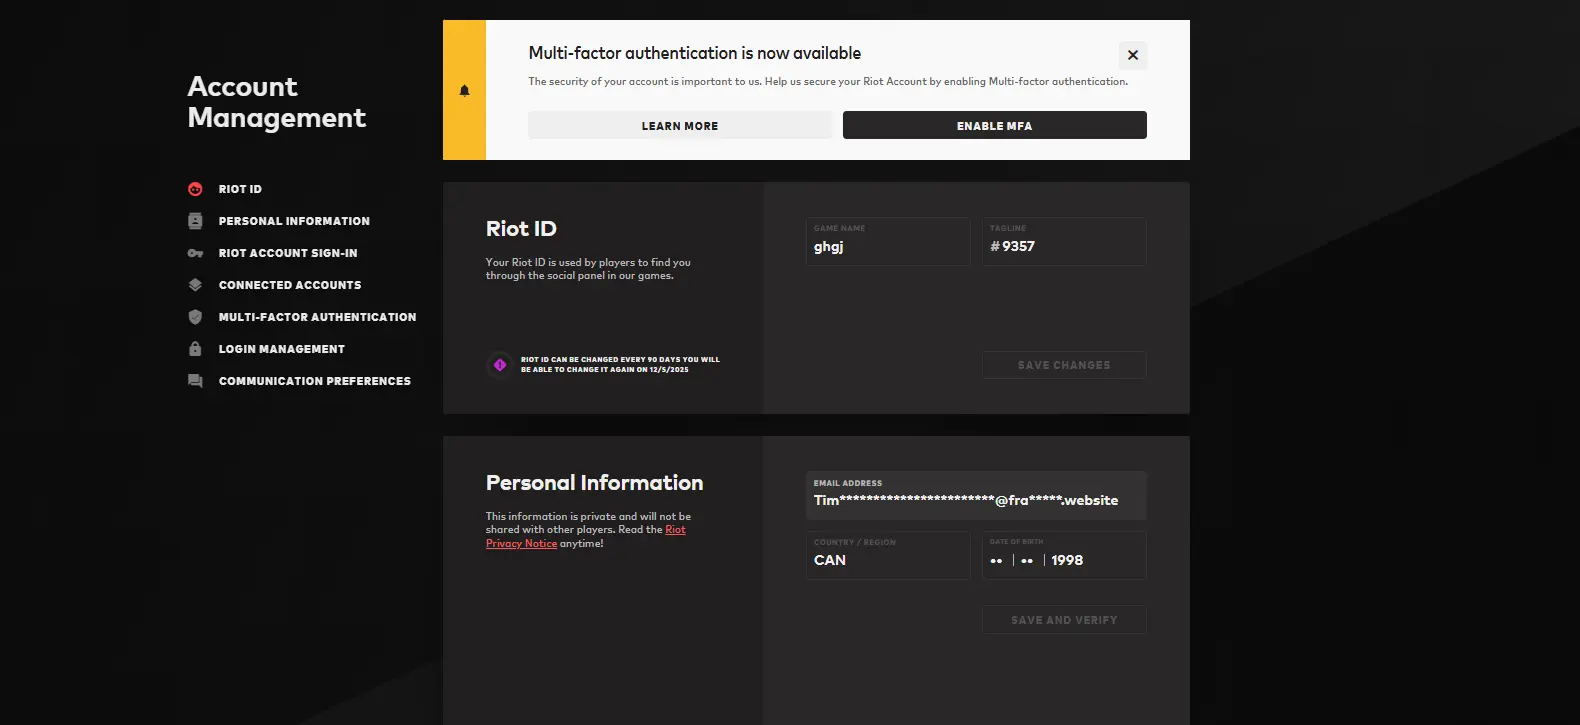Click the Email Address field

click(x=976, y=500)
